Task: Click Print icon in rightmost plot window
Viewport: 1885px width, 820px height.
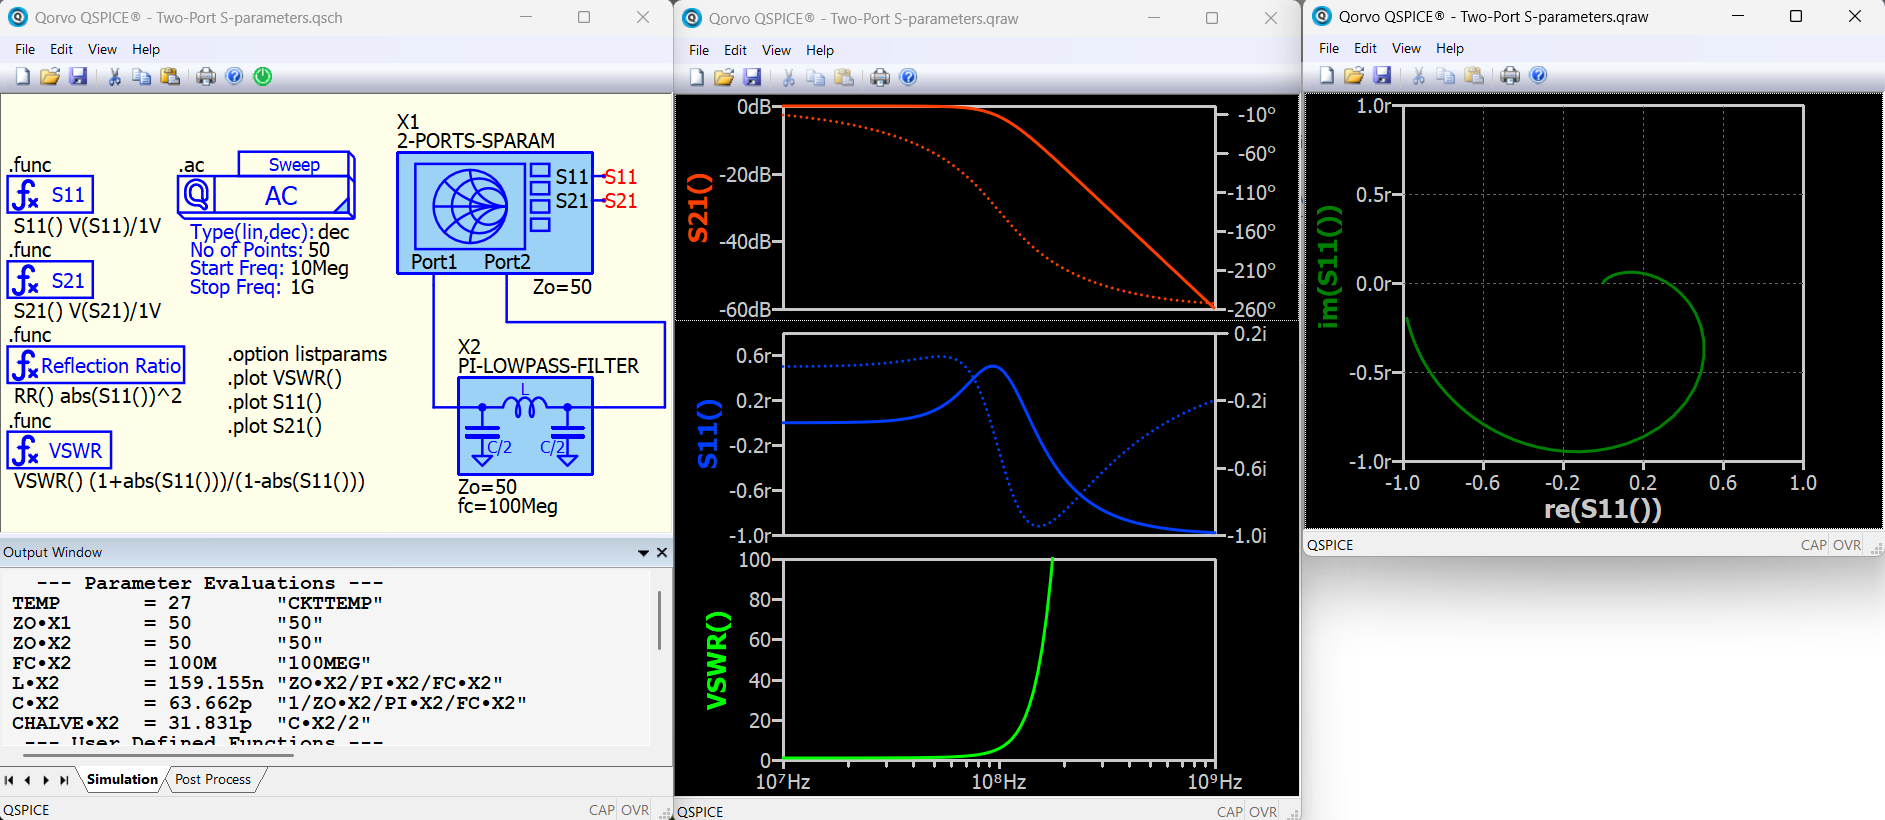Action: pyautogui.click(x=1510, y=75)
